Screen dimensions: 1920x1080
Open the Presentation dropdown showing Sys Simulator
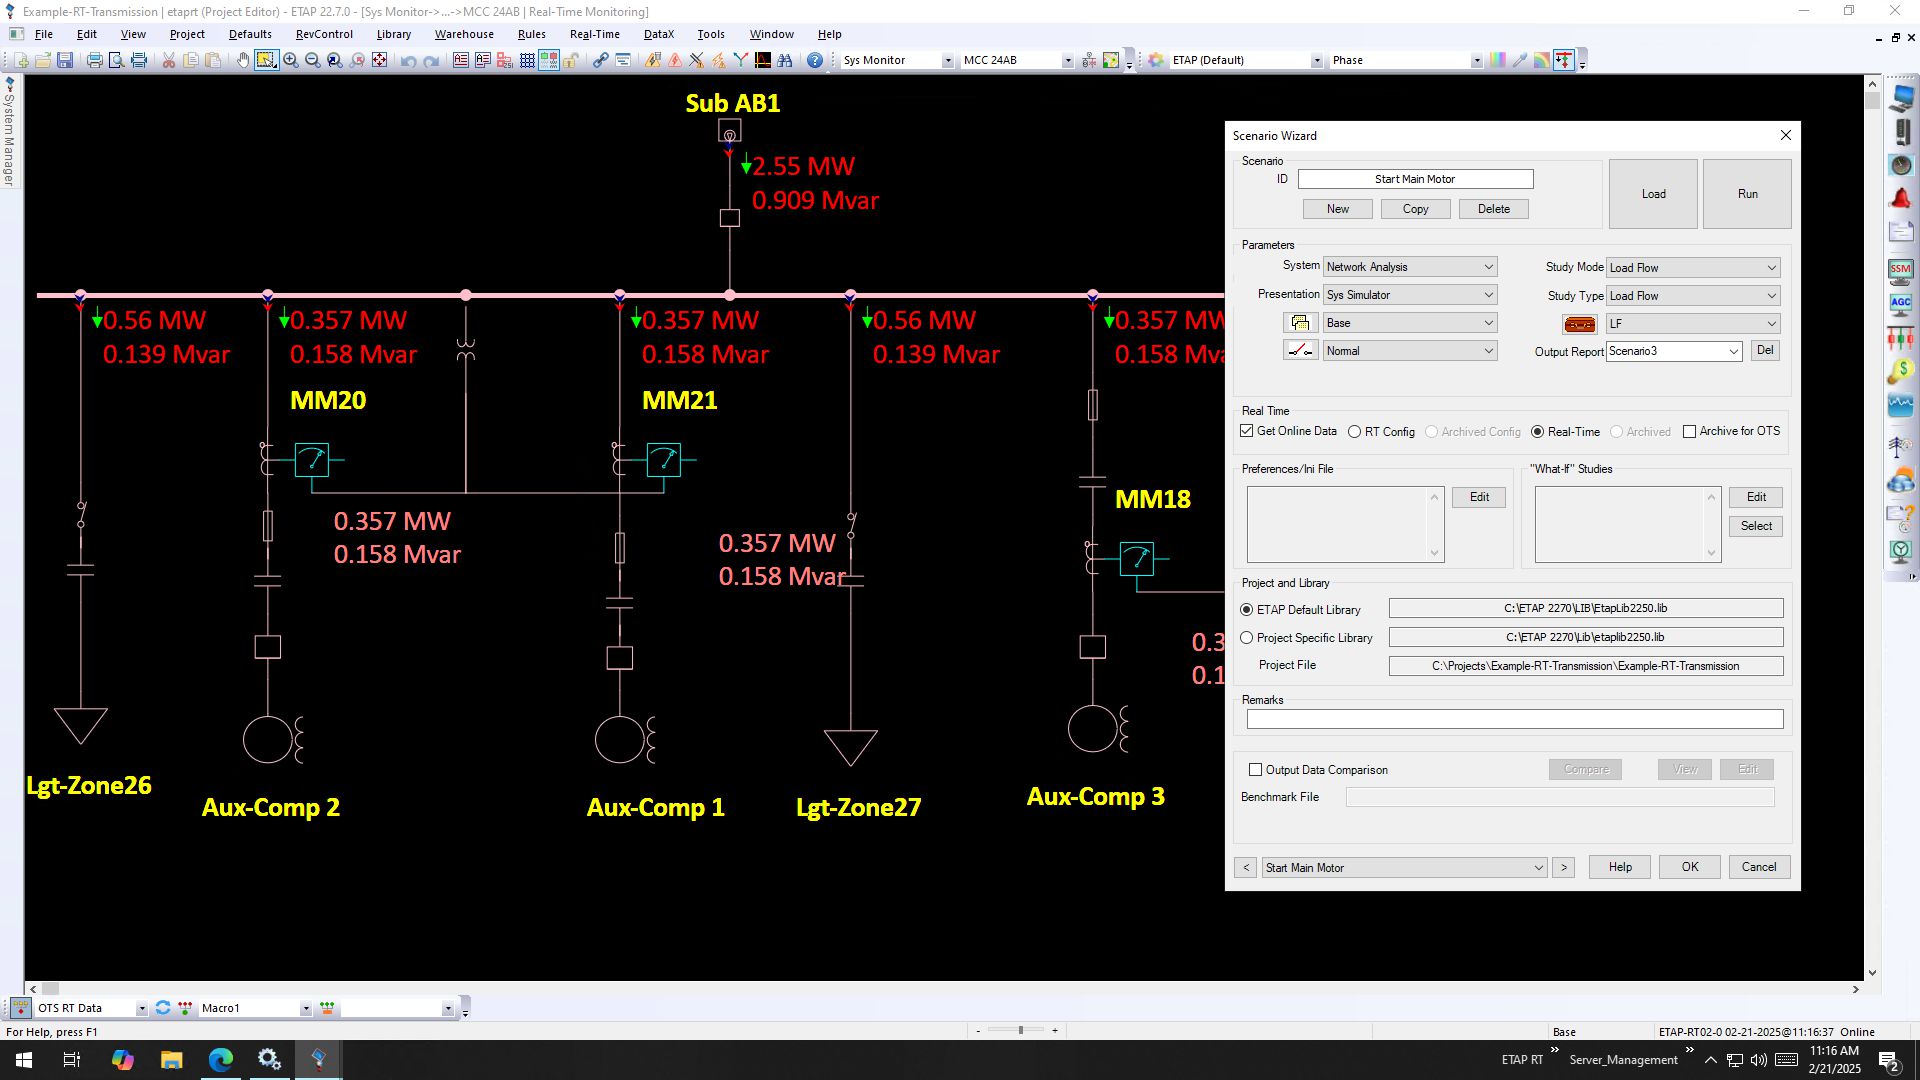[1488, 294]
